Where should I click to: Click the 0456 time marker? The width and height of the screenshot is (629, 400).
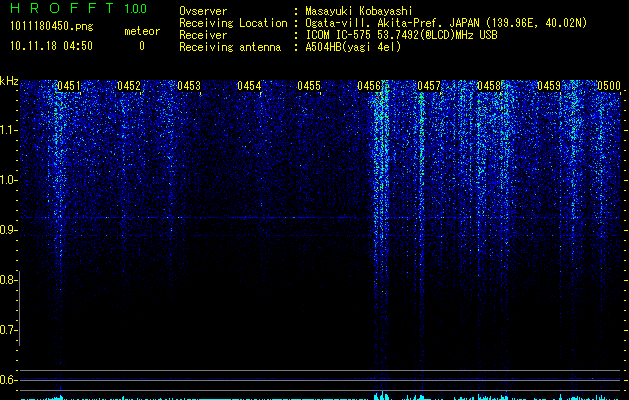369,86
